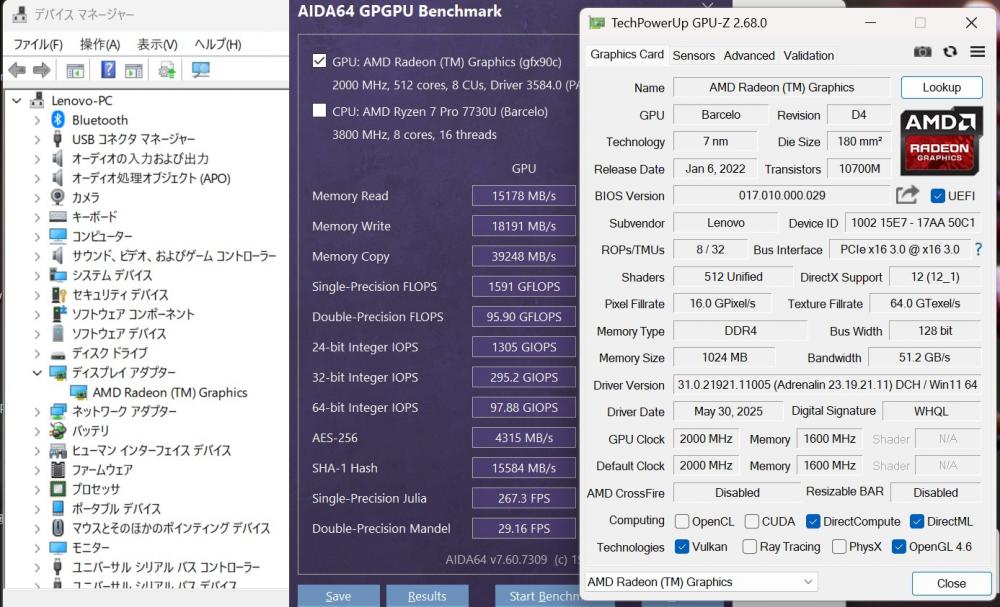Click the blue help icon in toolbar
This screenshot has width=1000, height=607.
[108, 70]
